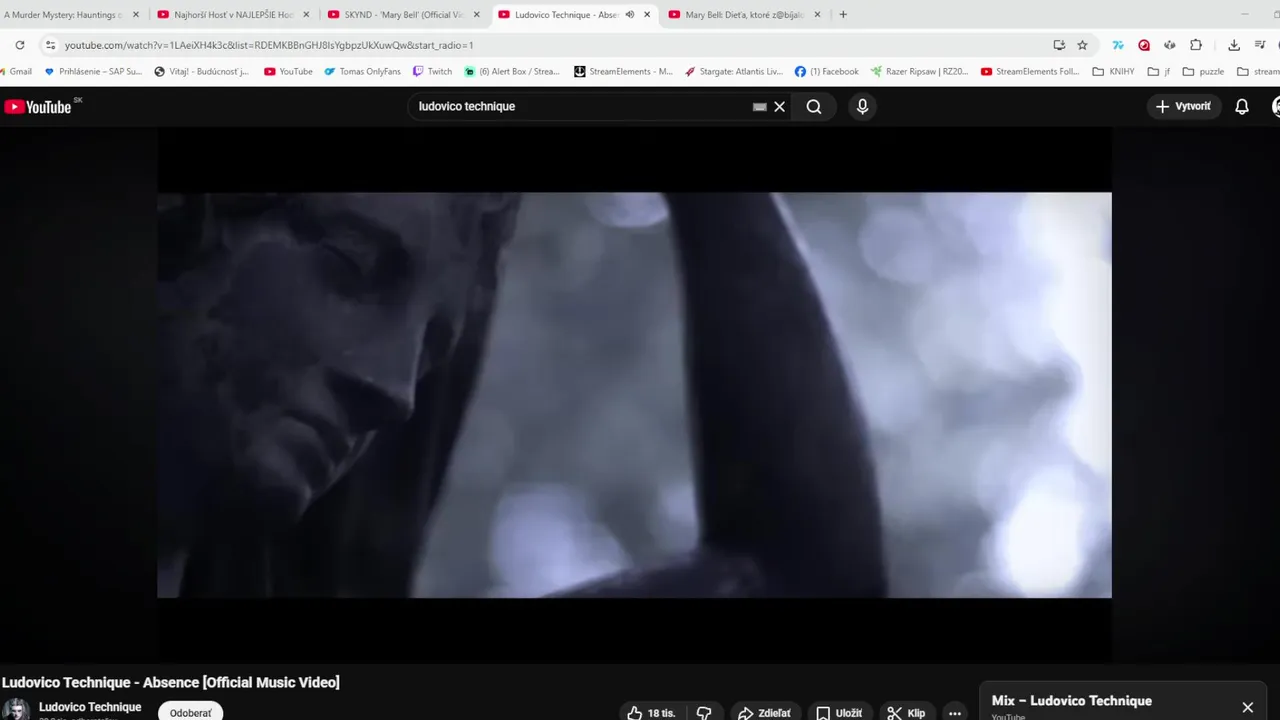This screenshot has height=720, width=1280.
Task: Click the Mix – Ludovico Technique title
Action: click(x=1071, y=701)
